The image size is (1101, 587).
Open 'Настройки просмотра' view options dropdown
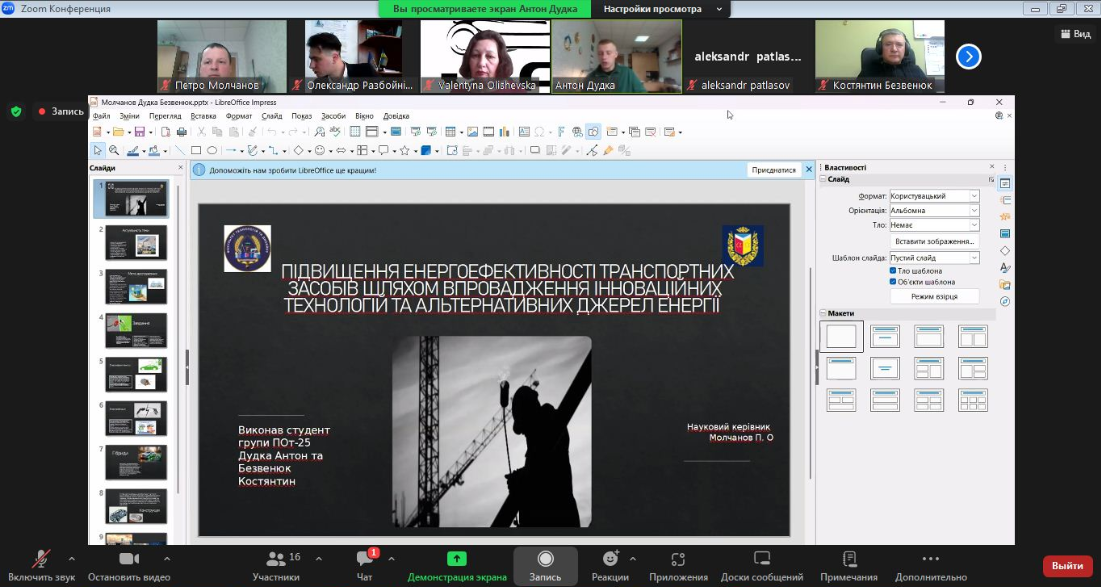pyautogui.click(x=659, y=8)
